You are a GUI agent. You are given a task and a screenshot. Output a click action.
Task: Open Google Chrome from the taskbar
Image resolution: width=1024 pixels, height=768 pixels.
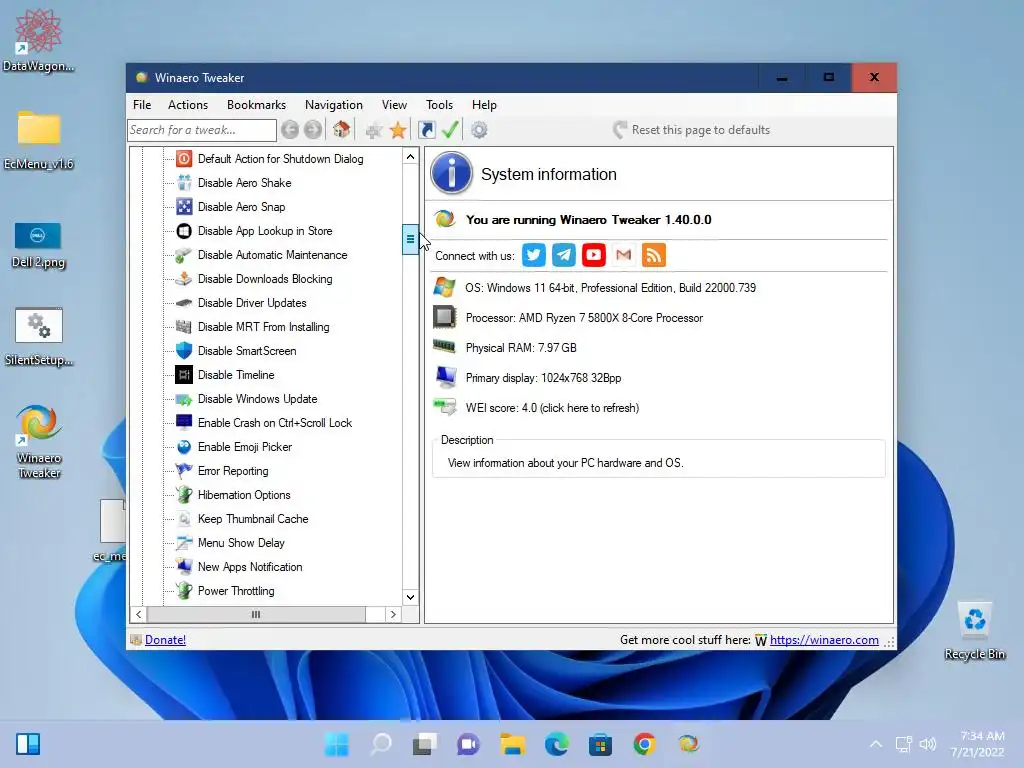click(644, 744)
